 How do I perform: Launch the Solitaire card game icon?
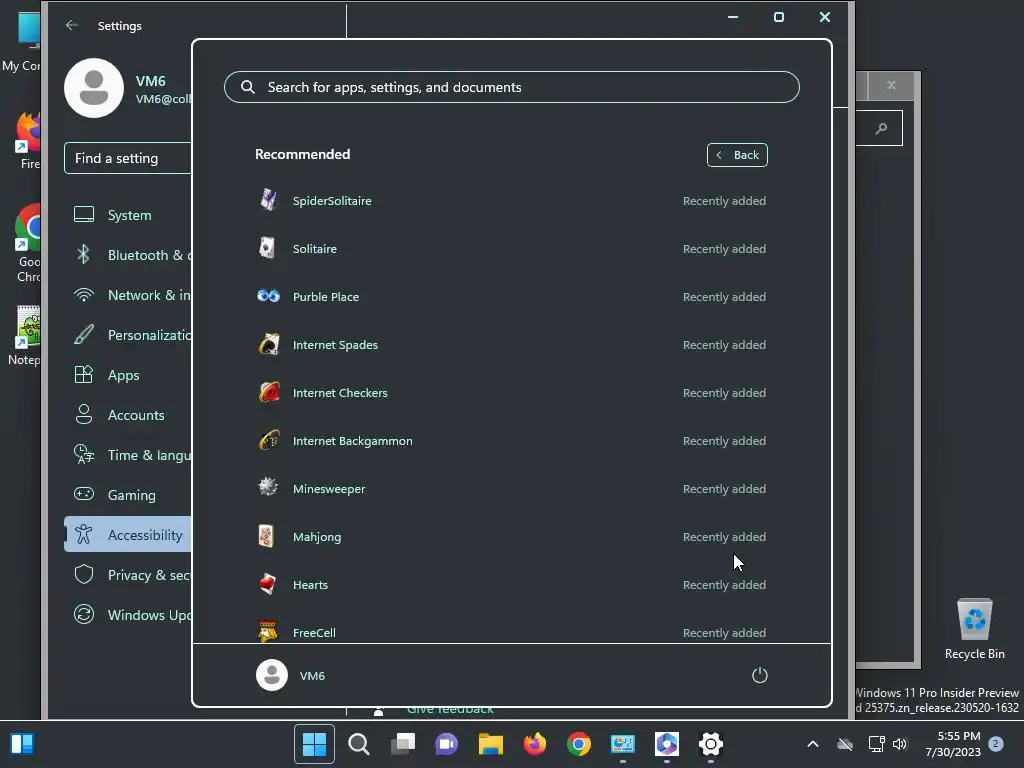268,248
